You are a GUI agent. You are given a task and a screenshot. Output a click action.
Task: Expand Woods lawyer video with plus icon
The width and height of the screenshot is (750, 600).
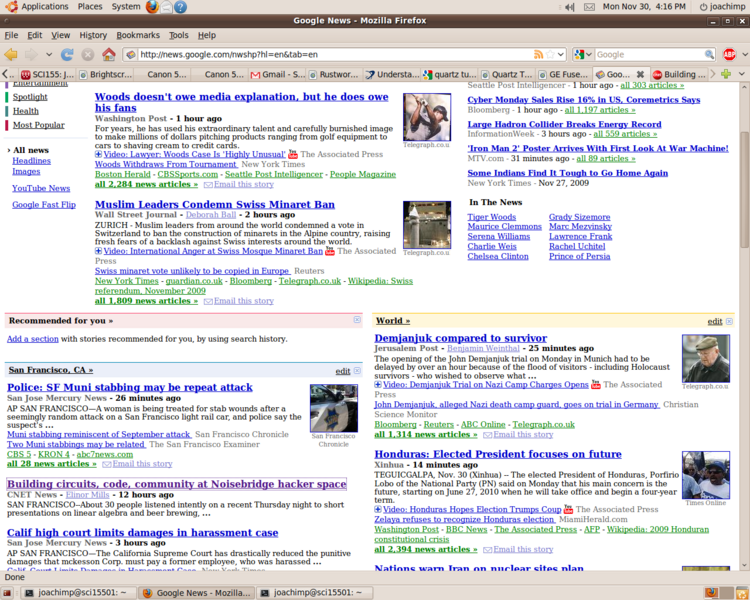98,154
